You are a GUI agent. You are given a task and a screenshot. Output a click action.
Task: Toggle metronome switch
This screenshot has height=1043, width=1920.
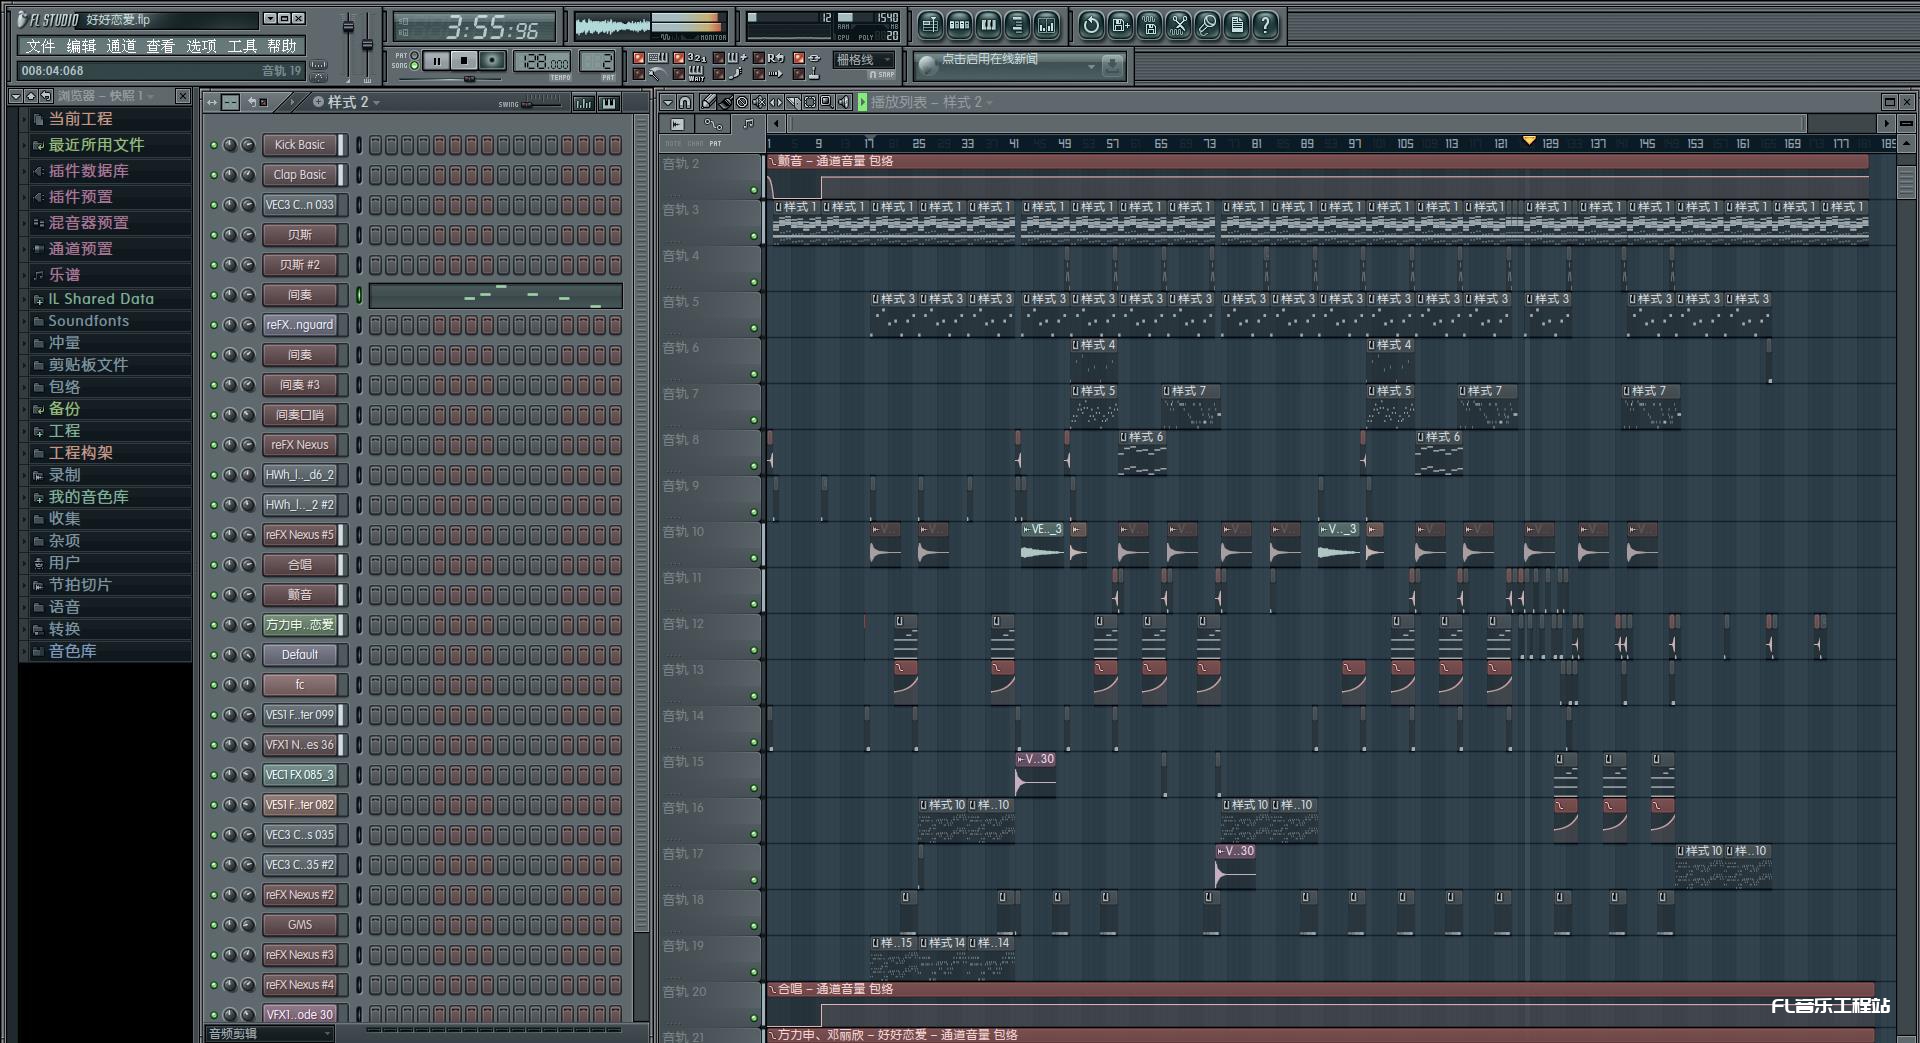point(639,74)
